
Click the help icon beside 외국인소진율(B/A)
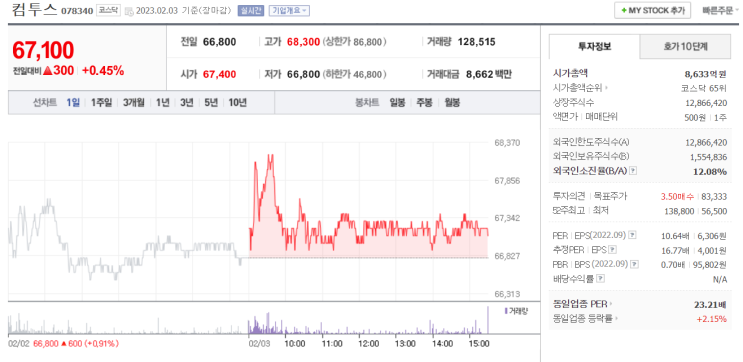pos(633,171)
